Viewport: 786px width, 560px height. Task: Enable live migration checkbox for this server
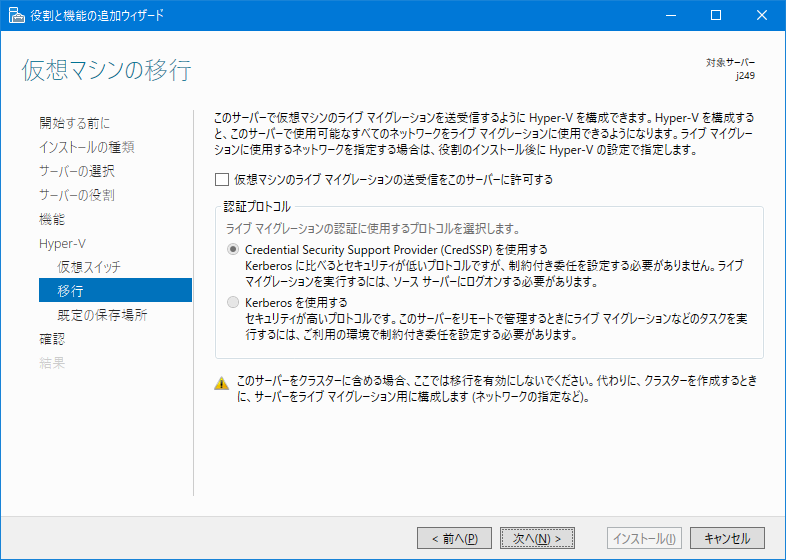click(222, 180)
